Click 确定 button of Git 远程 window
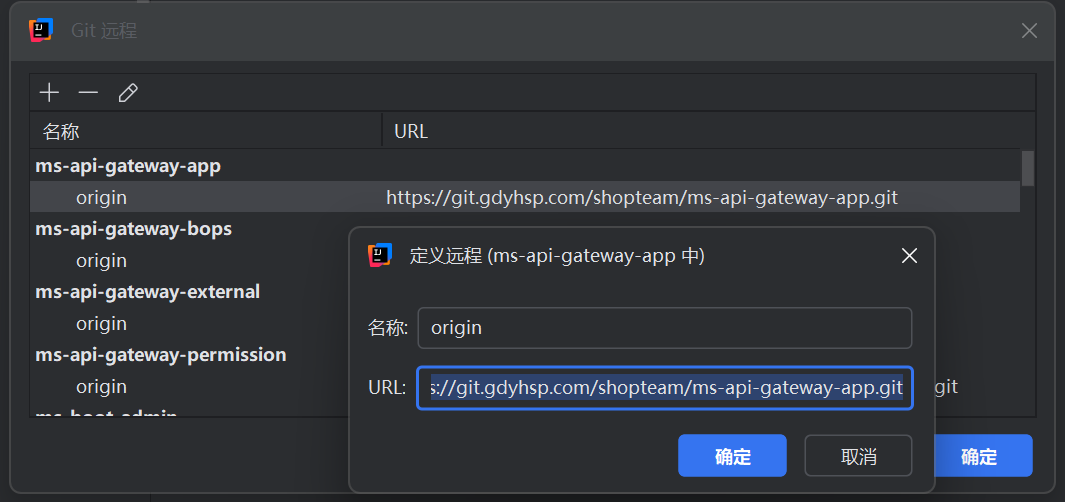The height and width of the screenshot is (502, 1065). pyautogui.click(x=980, y=456)
